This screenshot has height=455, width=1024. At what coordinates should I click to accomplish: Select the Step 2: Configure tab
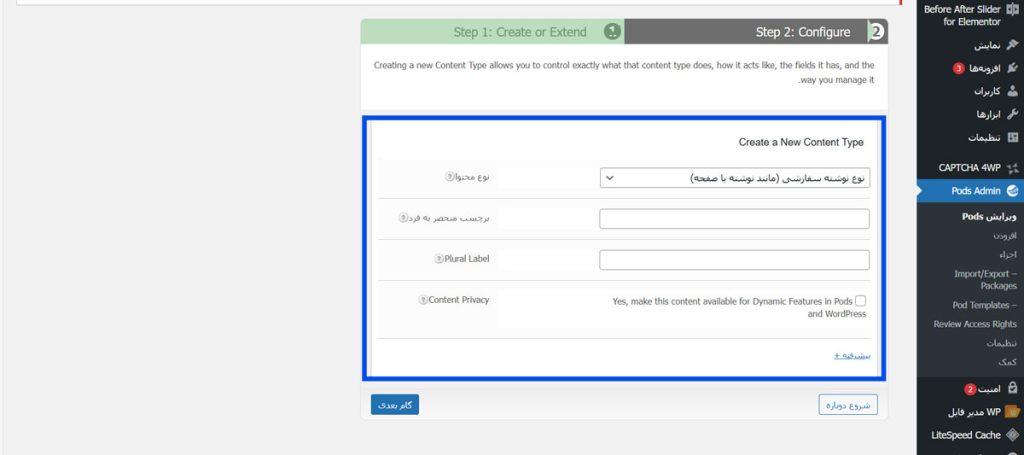click(803, 32)
